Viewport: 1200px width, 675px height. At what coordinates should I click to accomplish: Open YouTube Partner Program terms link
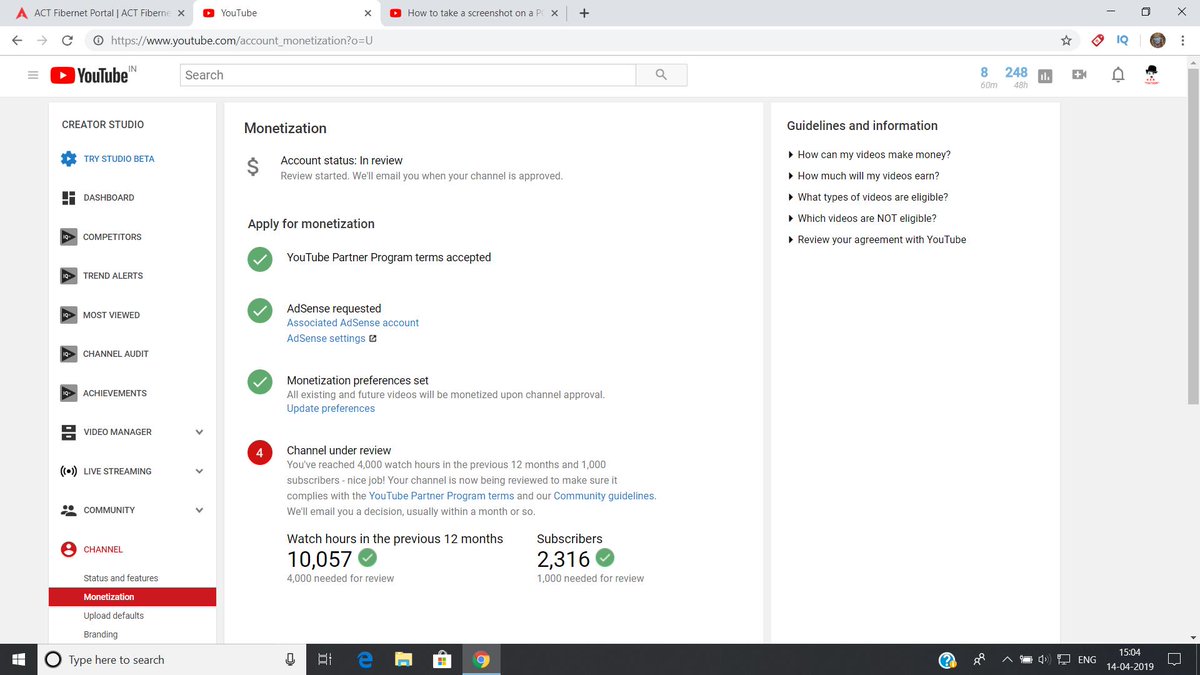coord(441,496)
